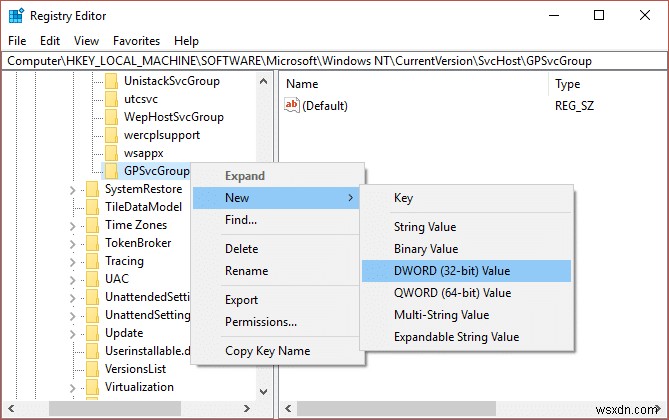Click the Virtualization folder icon

(x=93, y=387)
